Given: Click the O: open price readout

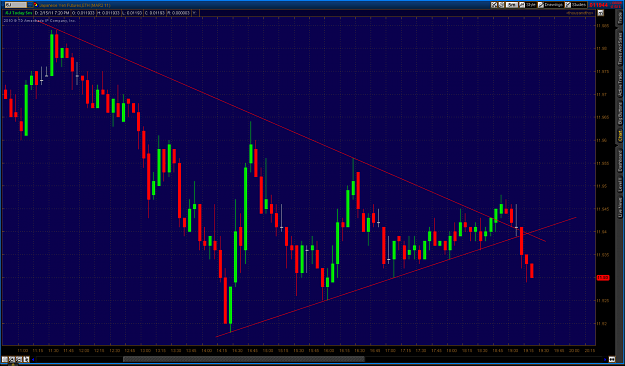Looking at the screenshot, I should click(x=84, y=13).
